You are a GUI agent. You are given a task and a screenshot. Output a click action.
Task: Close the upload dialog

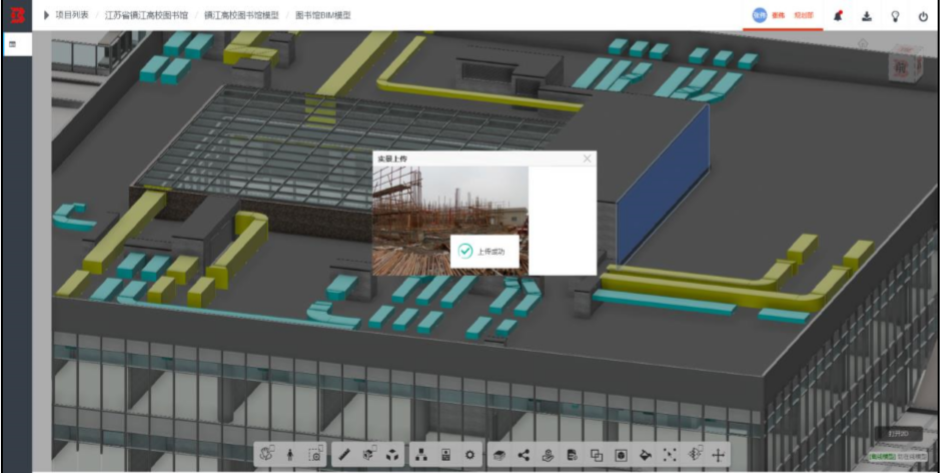(587, 159)
